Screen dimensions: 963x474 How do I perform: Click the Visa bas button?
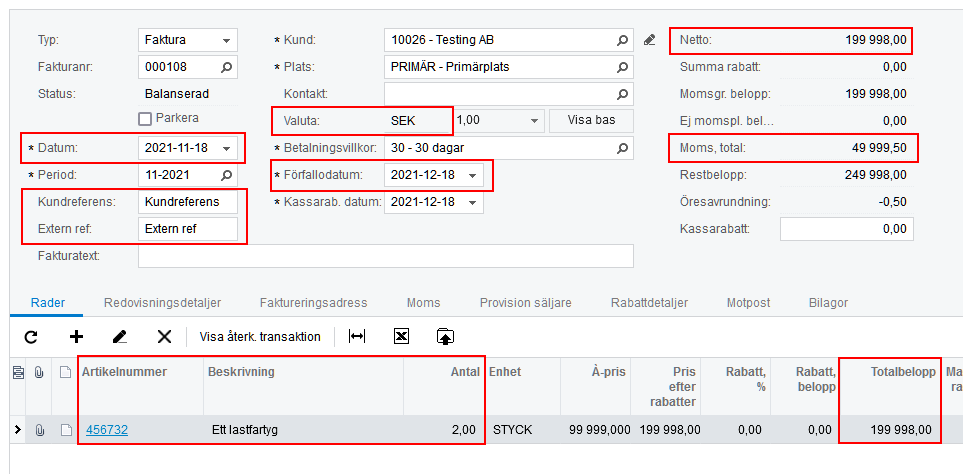tap(591, 120)
